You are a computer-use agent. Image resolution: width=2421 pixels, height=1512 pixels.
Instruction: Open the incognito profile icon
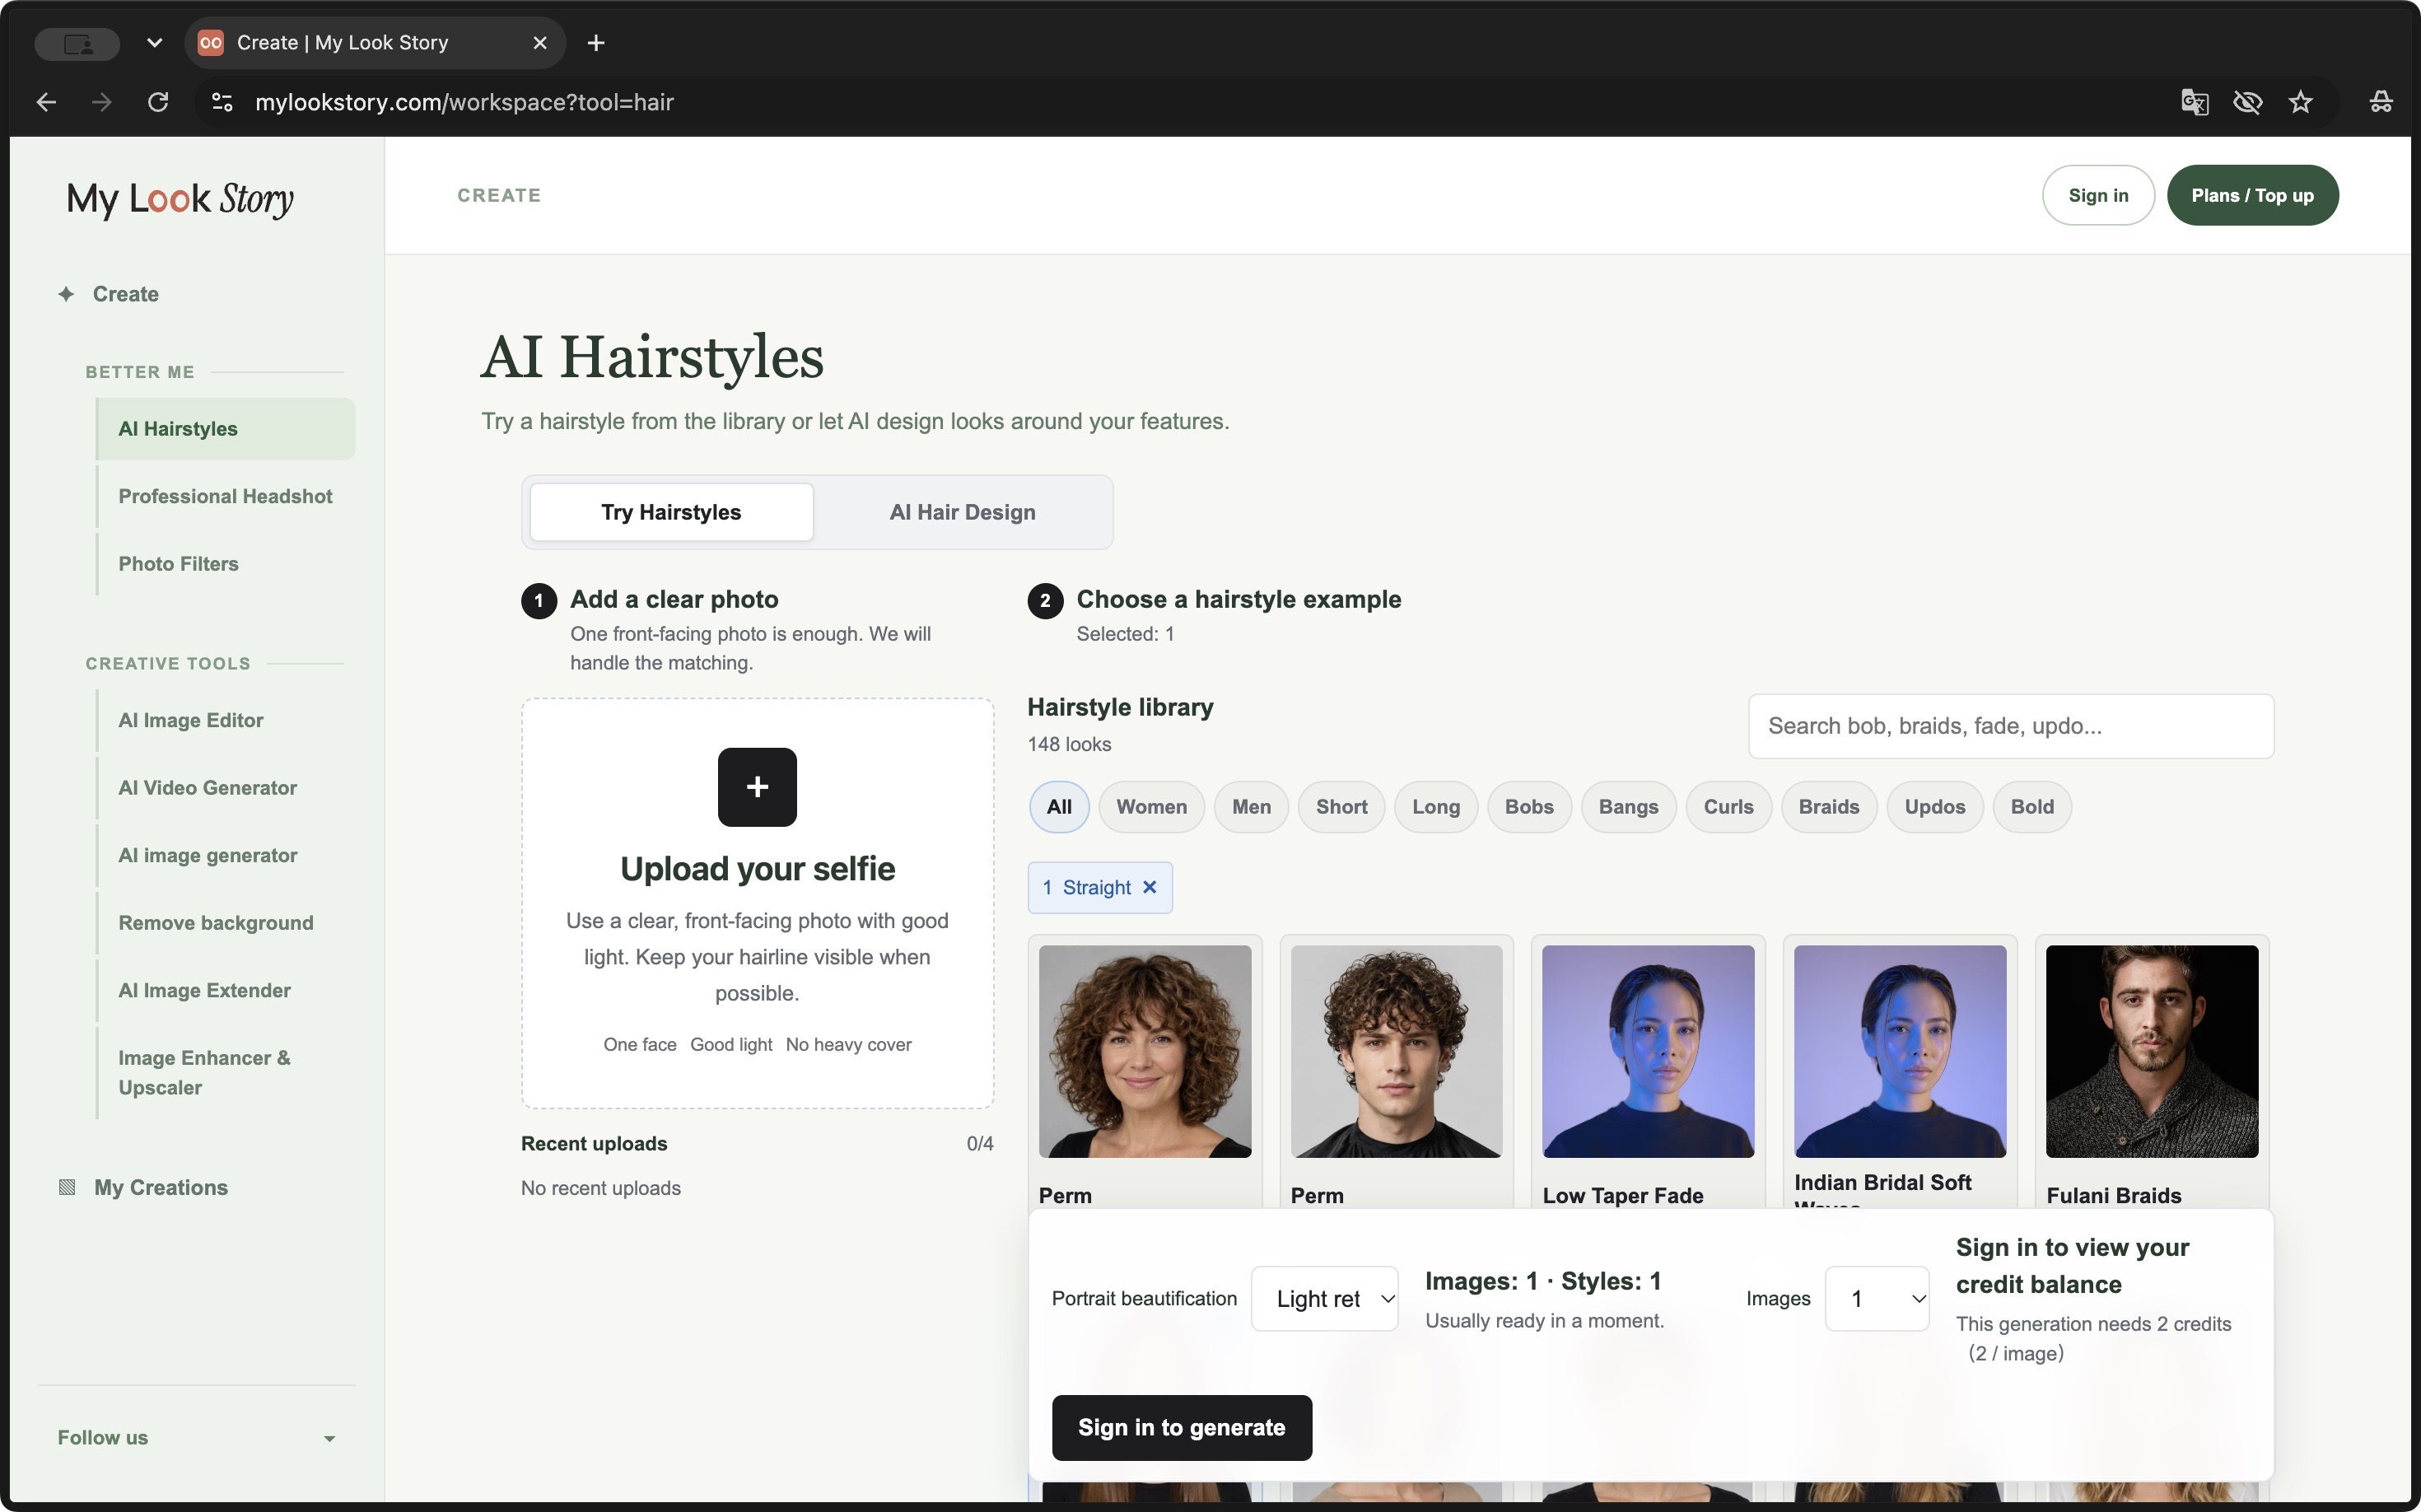click(2380, 102)
